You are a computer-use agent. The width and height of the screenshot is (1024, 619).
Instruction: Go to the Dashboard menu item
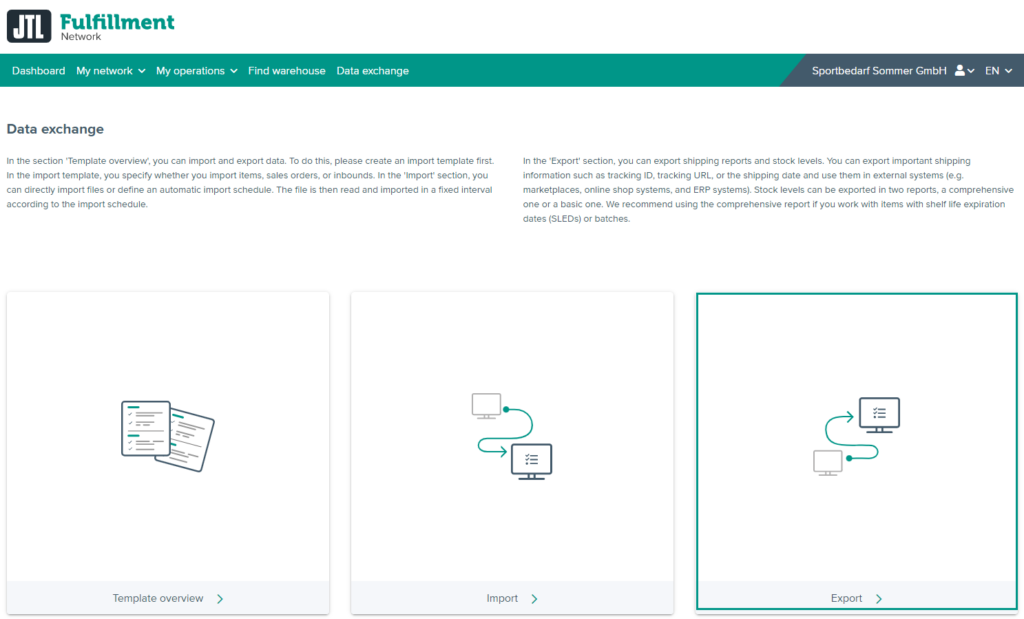(38, 70)
